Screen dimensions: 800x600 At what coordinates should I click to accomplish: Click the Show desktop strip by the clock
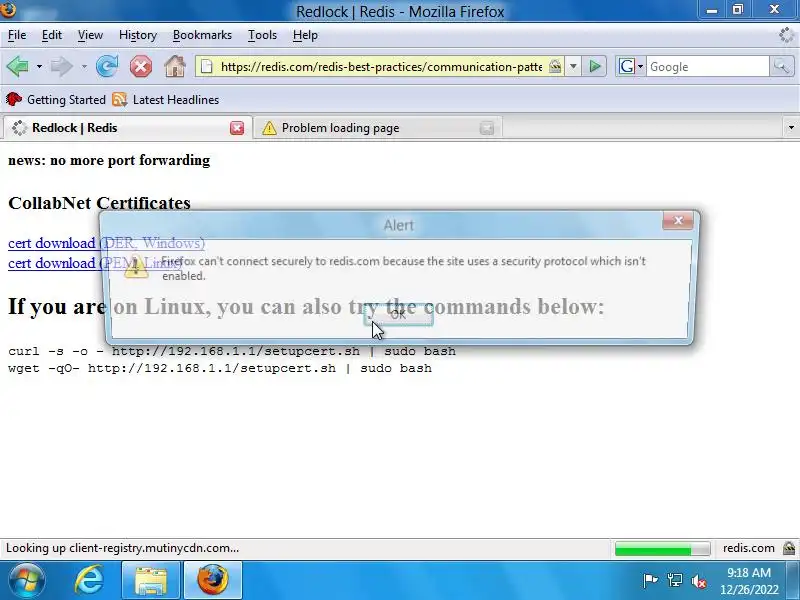795,580
